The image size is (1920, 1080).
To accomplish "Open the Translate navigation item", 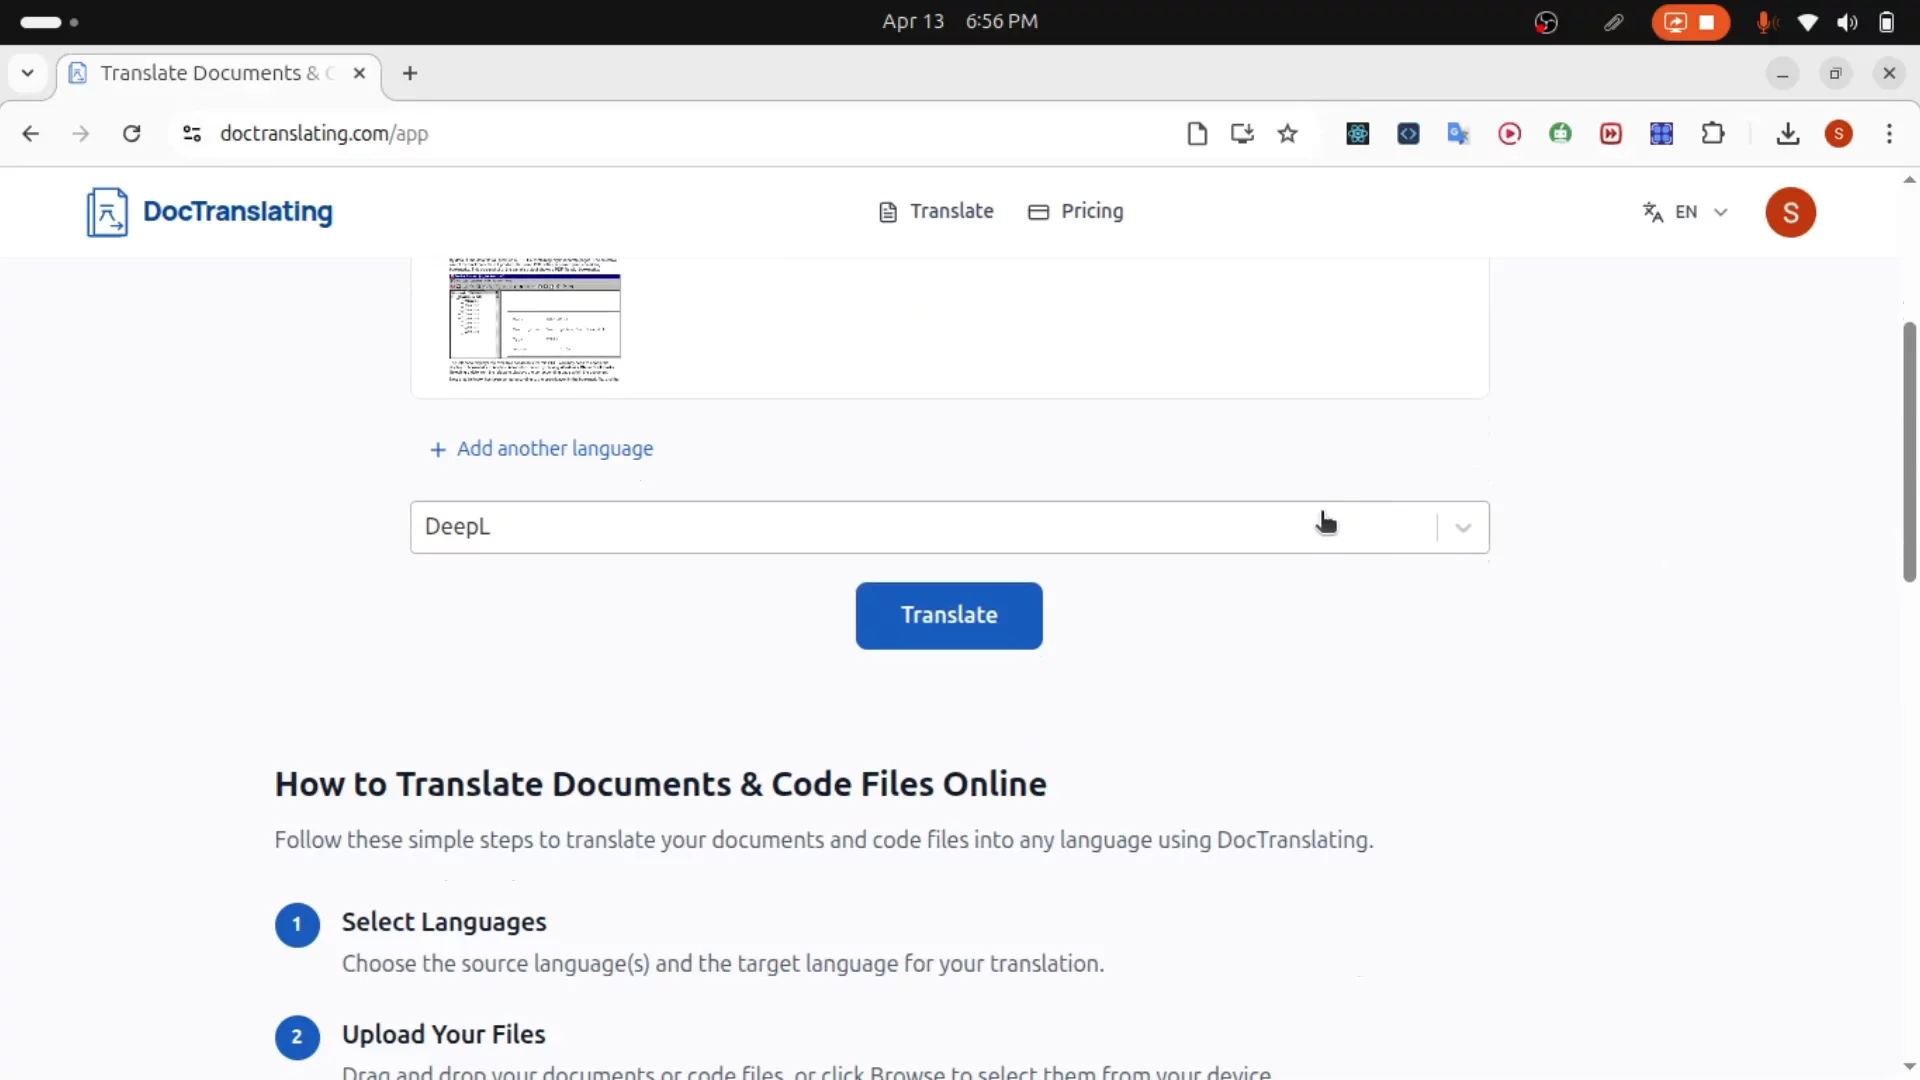I will pos(936,211).
